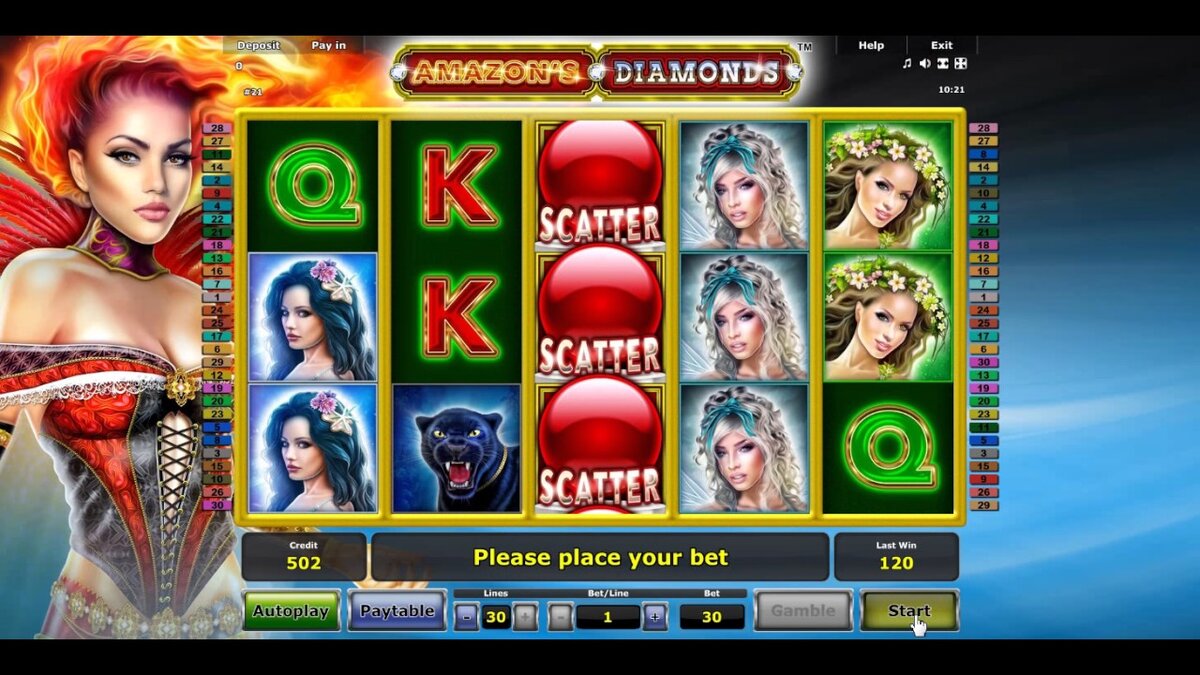Click the top red Scatter symbol
This screenshot has height=675, width=1200.
tap(599, 183)
